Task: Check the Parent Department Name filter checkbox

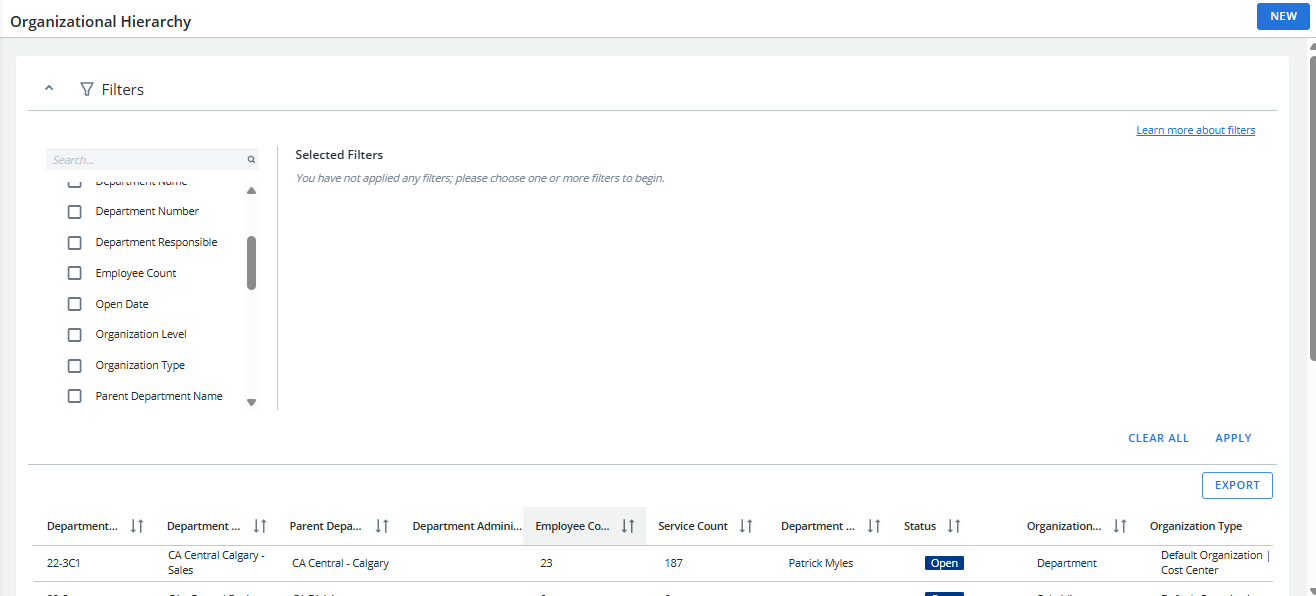Action: pos(74,397)
